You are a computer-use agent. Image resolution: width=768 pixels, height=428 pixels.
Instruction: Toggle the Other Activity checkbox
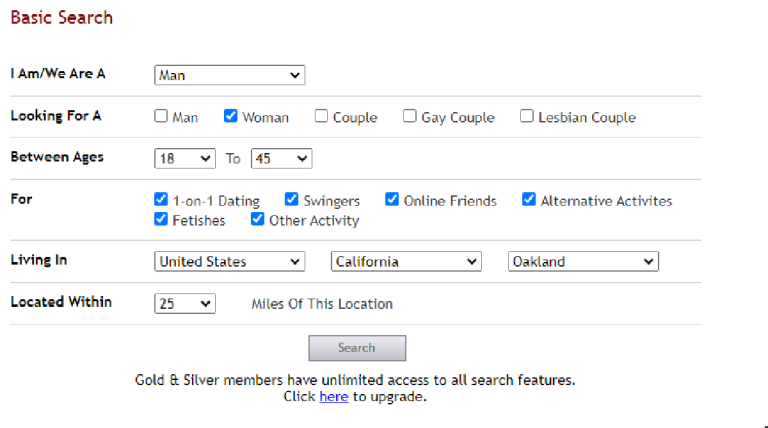pyautogui.click(x=257, y=219)
